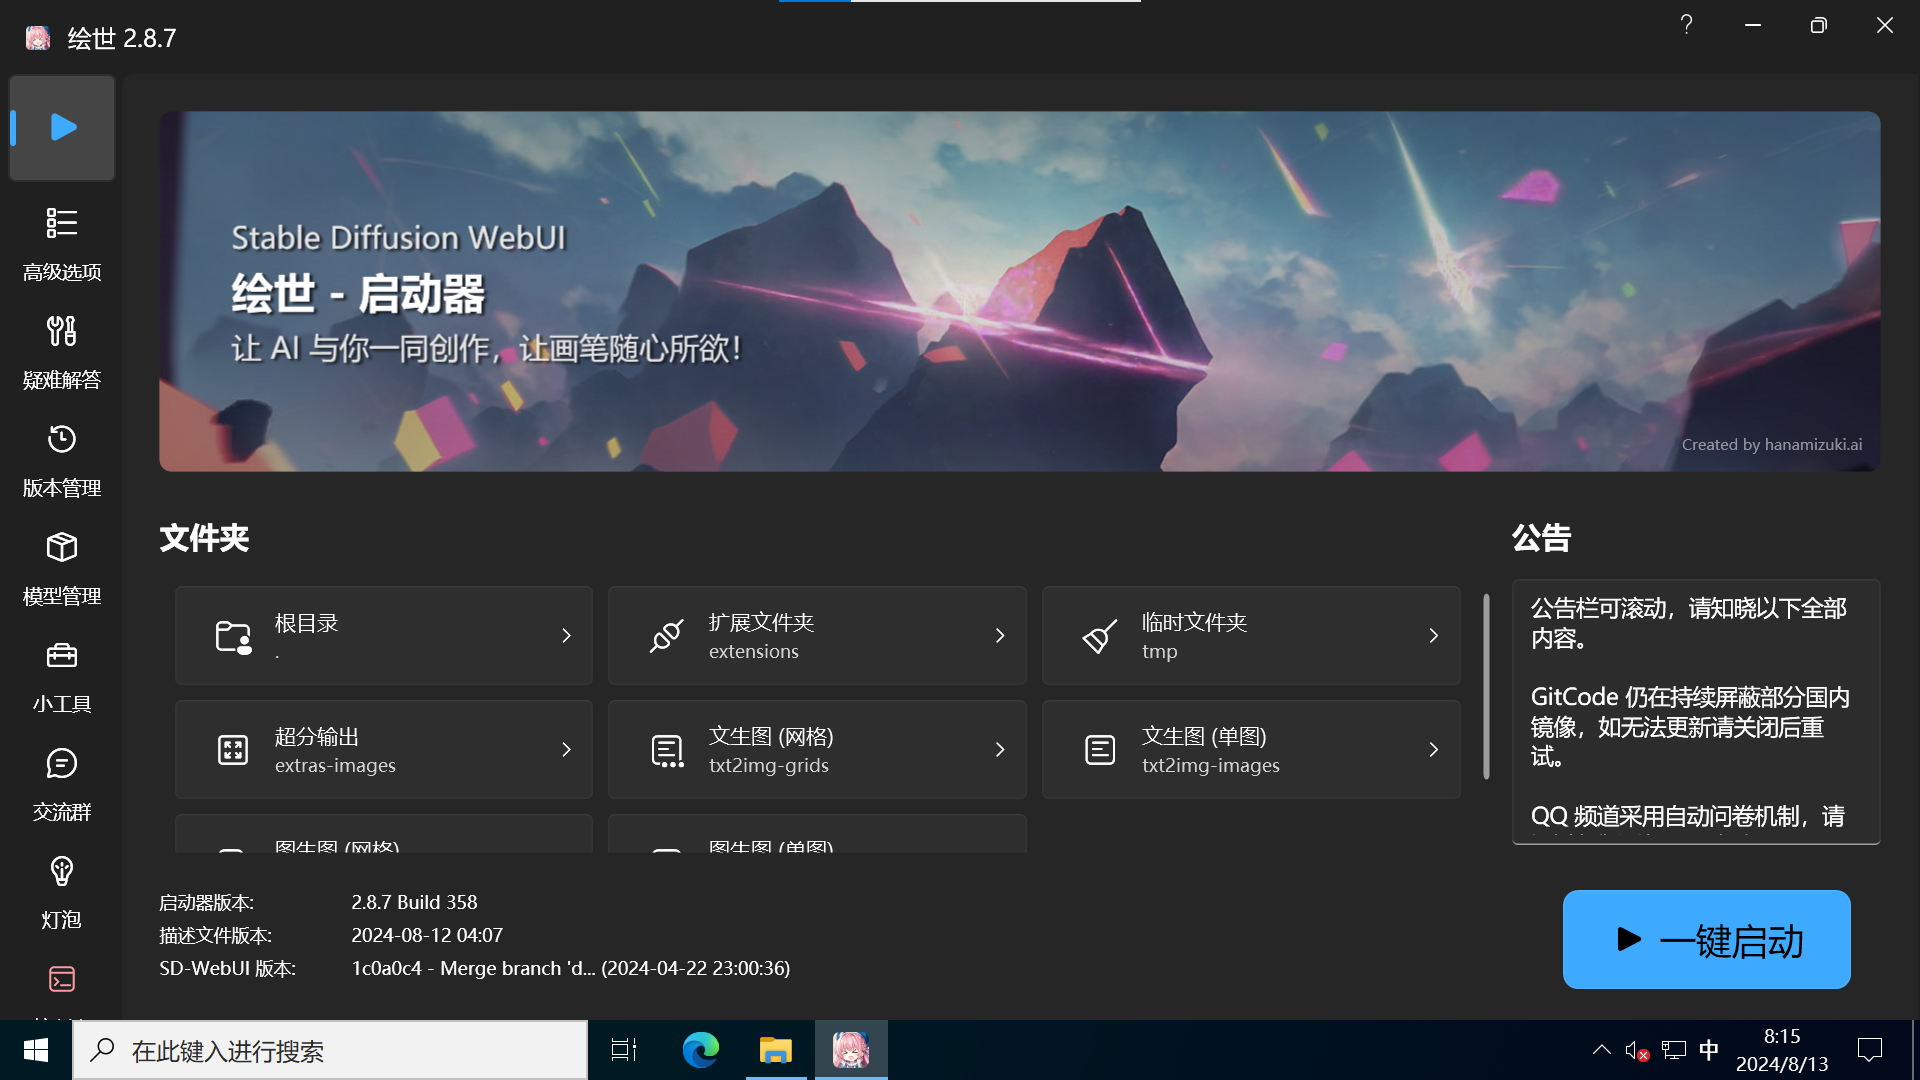Expand 扩展文件夹 extensions chevron
The image size is (1920, 1080).
click(x=1000, y=636)
